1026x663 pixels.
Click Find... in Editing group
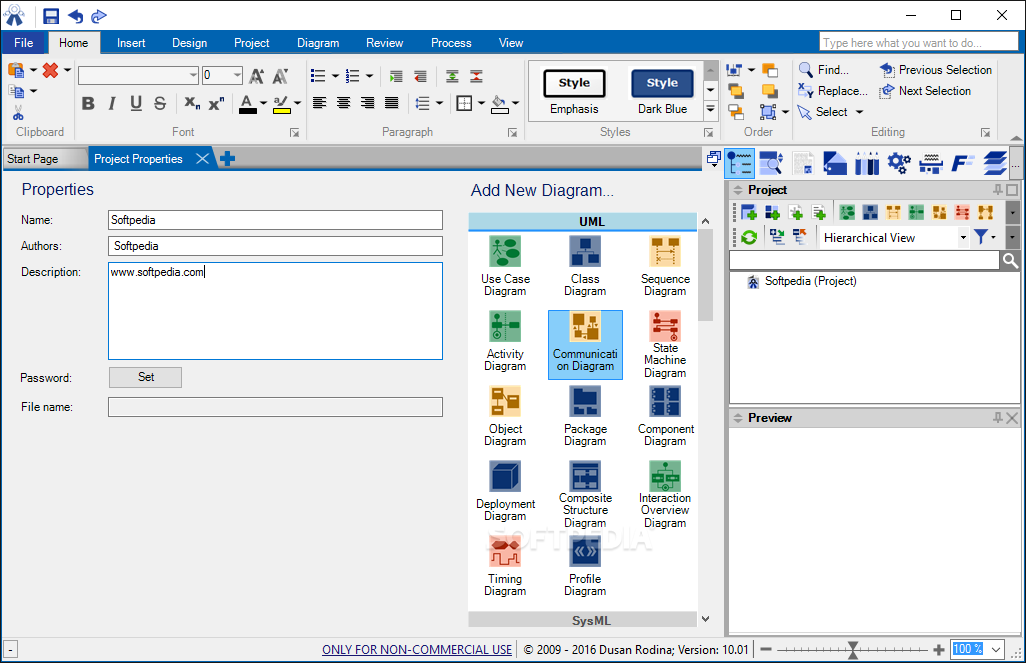tap(824, 69)
